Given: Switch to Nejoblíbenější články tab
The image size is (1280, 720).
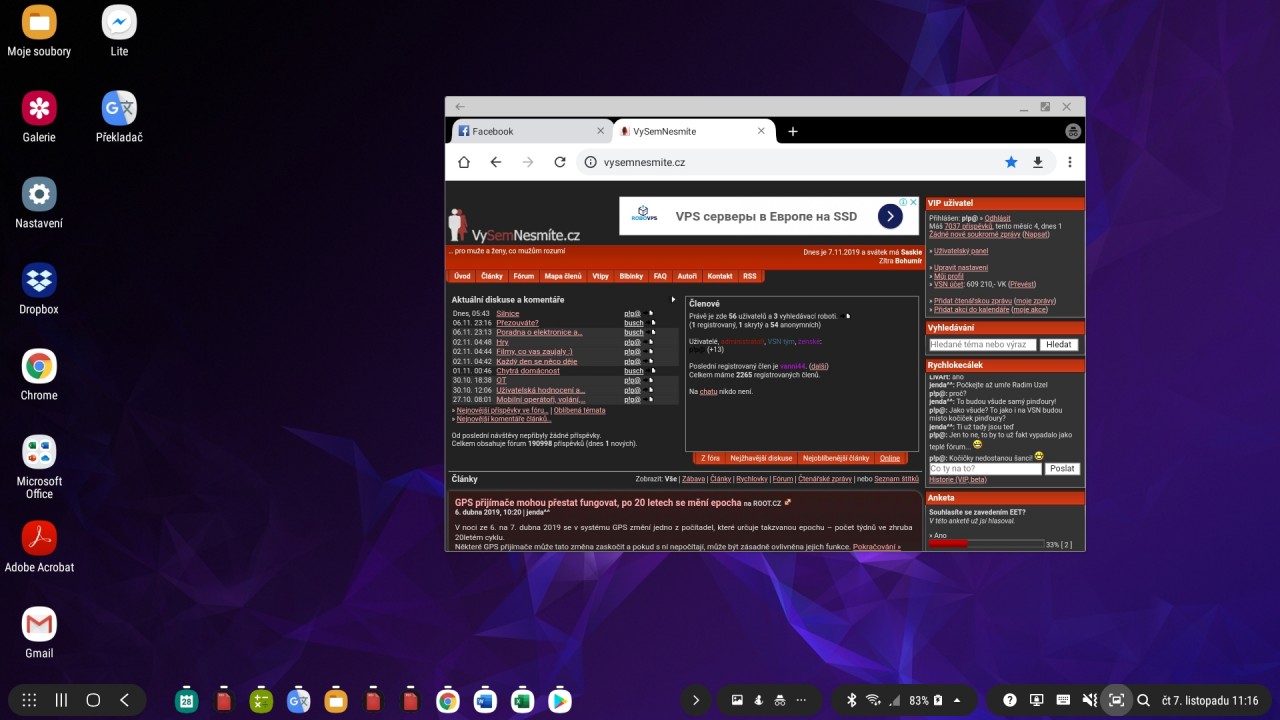Looking at the screenshot, I should pos(836,458).
